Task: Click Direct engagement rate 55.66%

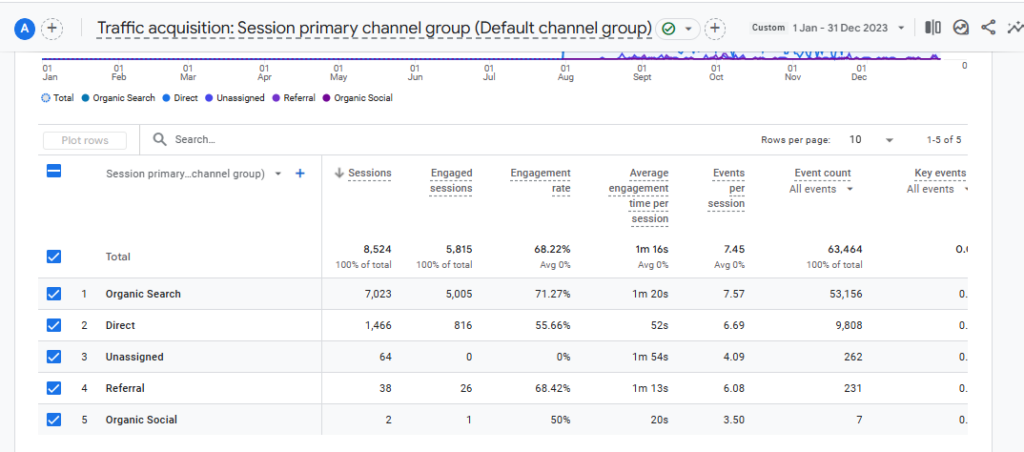Action: click(554, 325)
